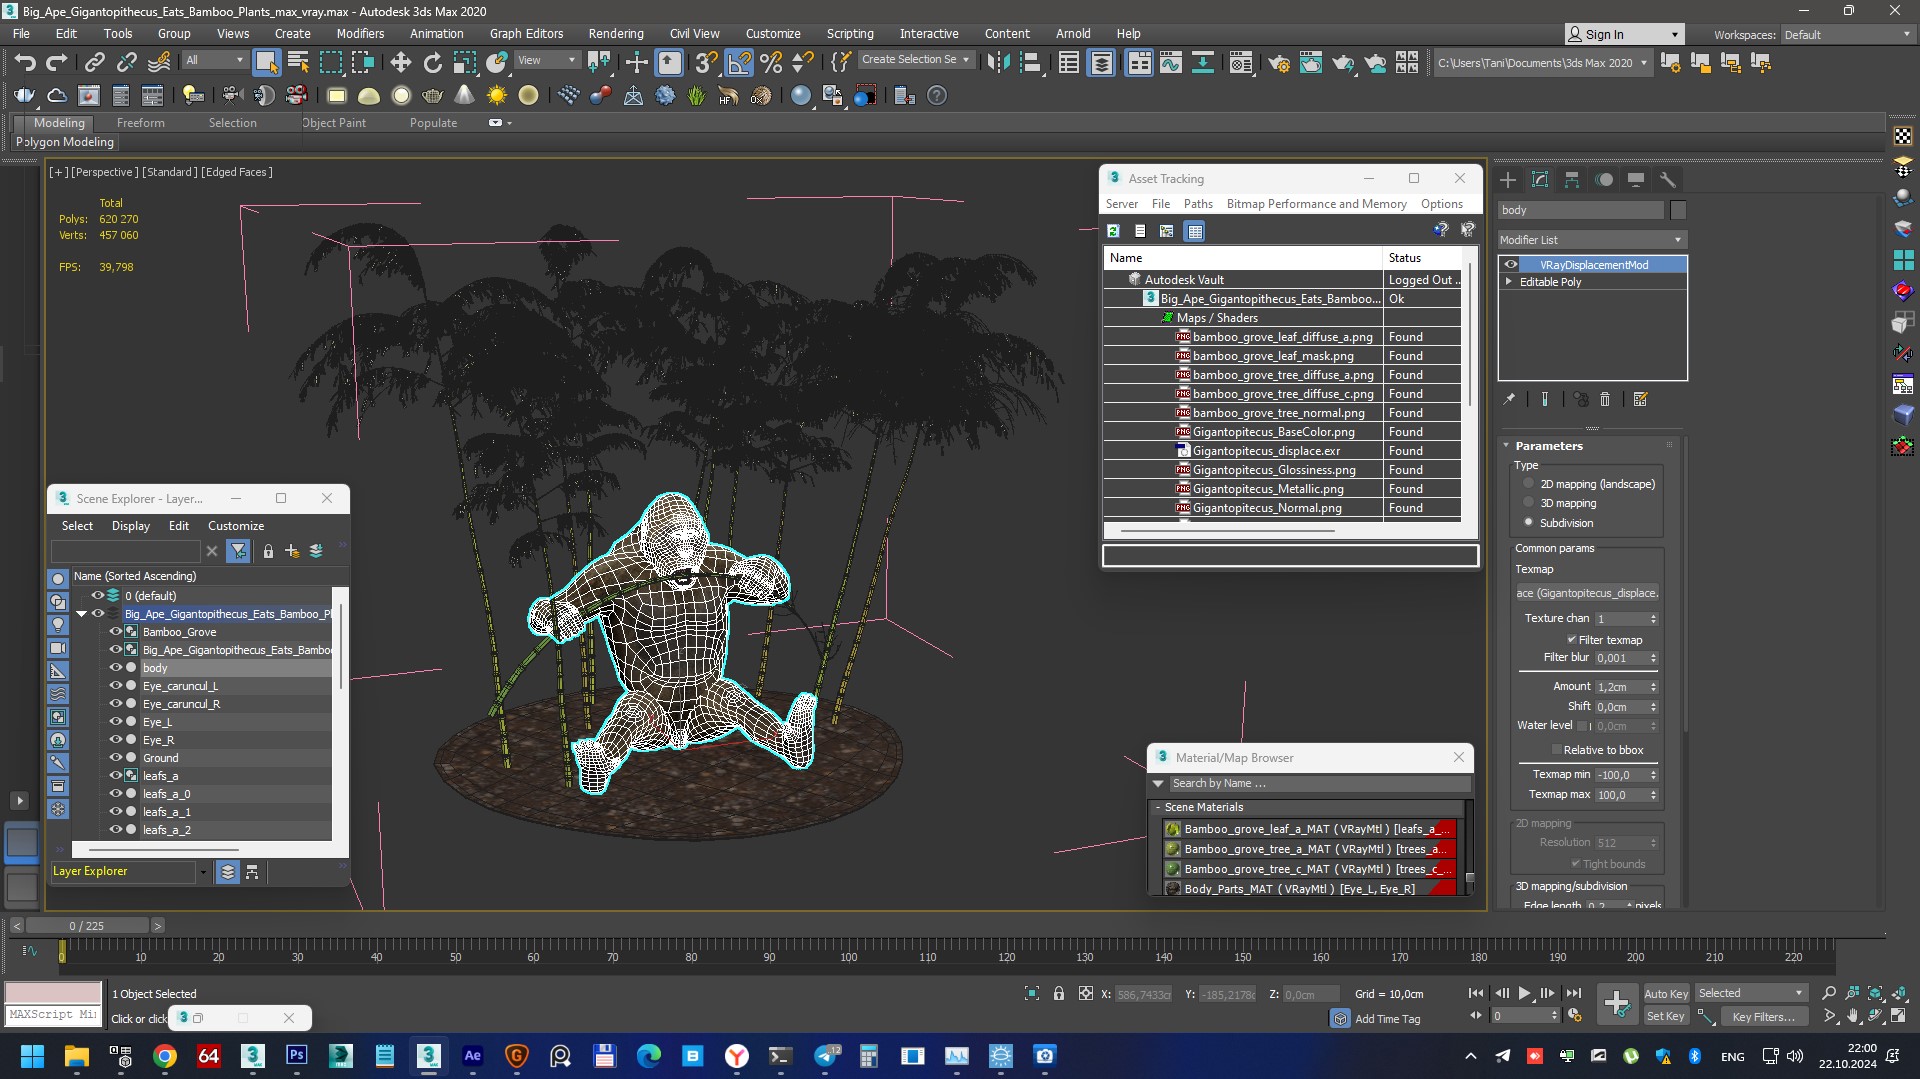Open the Hierarchy tab in Command Panel
The width and height of the screenshot is (1920, 1079).
click(1572, 180)
